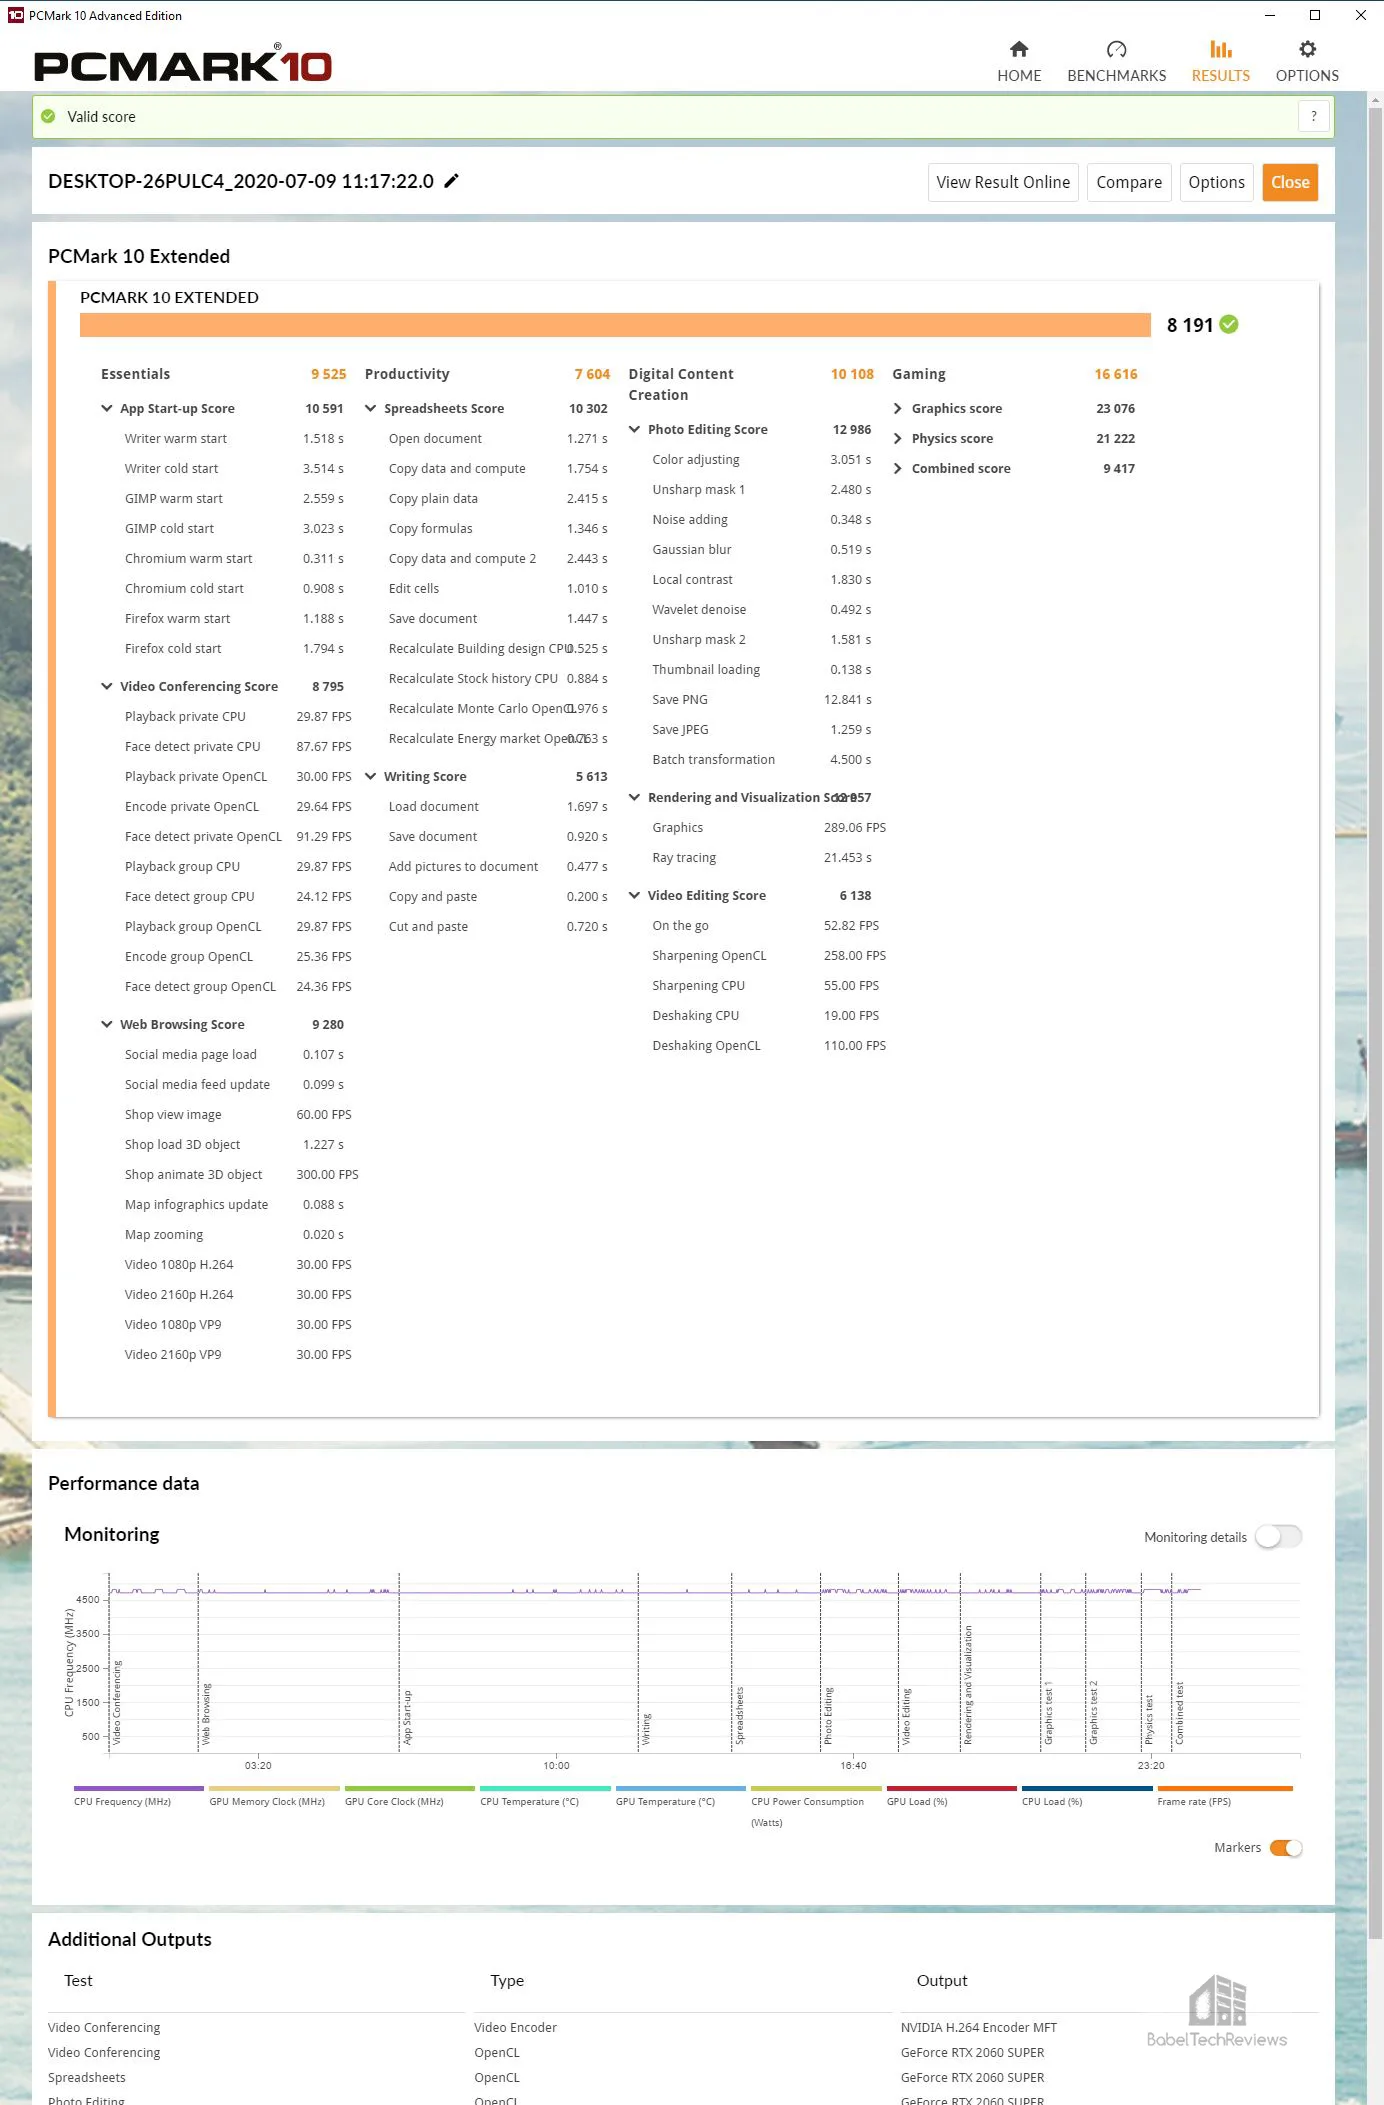Collapse the Video Editing Score section

pyautogui.click(x=634, y=895)
